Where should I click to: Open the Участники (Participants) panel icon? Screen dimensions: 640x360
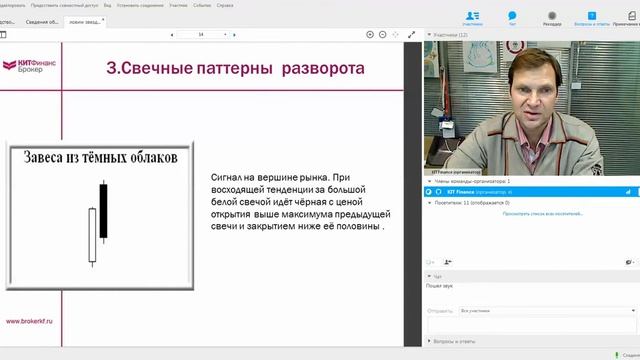point(472,18)
